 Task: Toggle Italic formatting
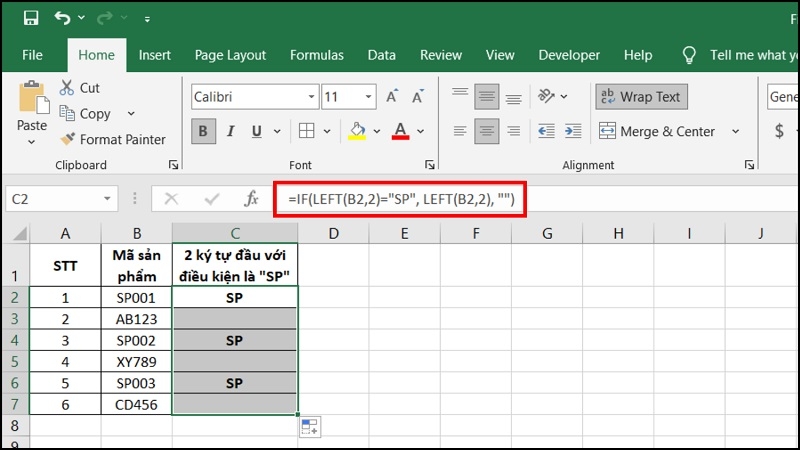[x=230, y=131]
